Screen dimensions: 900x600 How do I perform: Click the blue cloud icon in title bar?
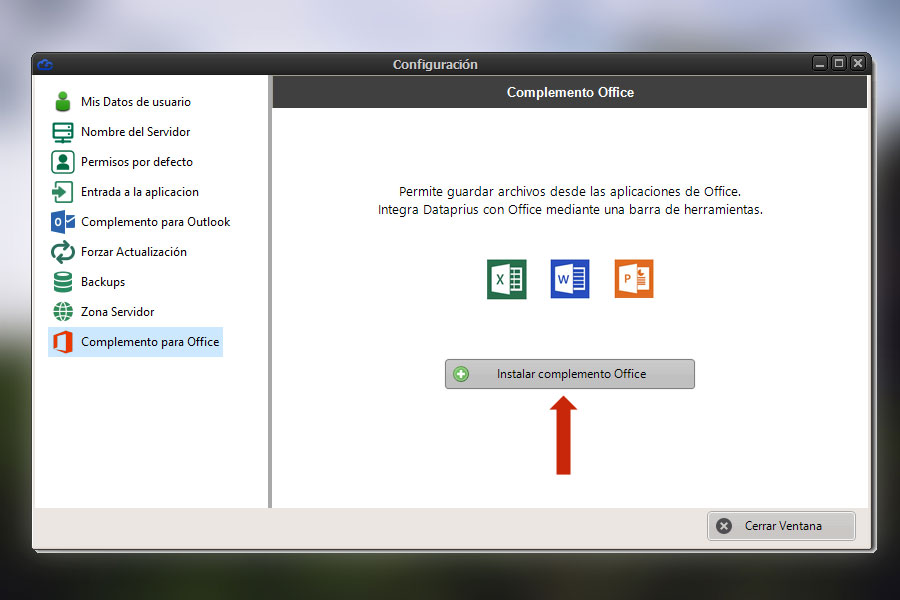point(45,64)
